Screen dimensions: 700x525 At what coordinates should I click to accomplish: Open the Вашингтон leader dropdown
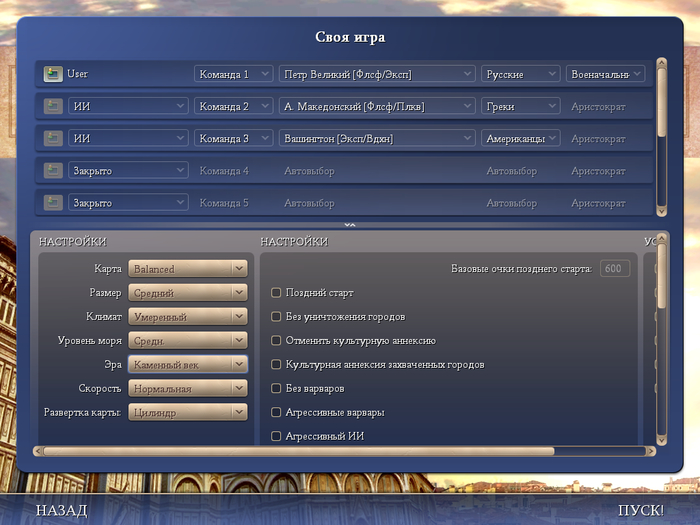tap(377, 138)
